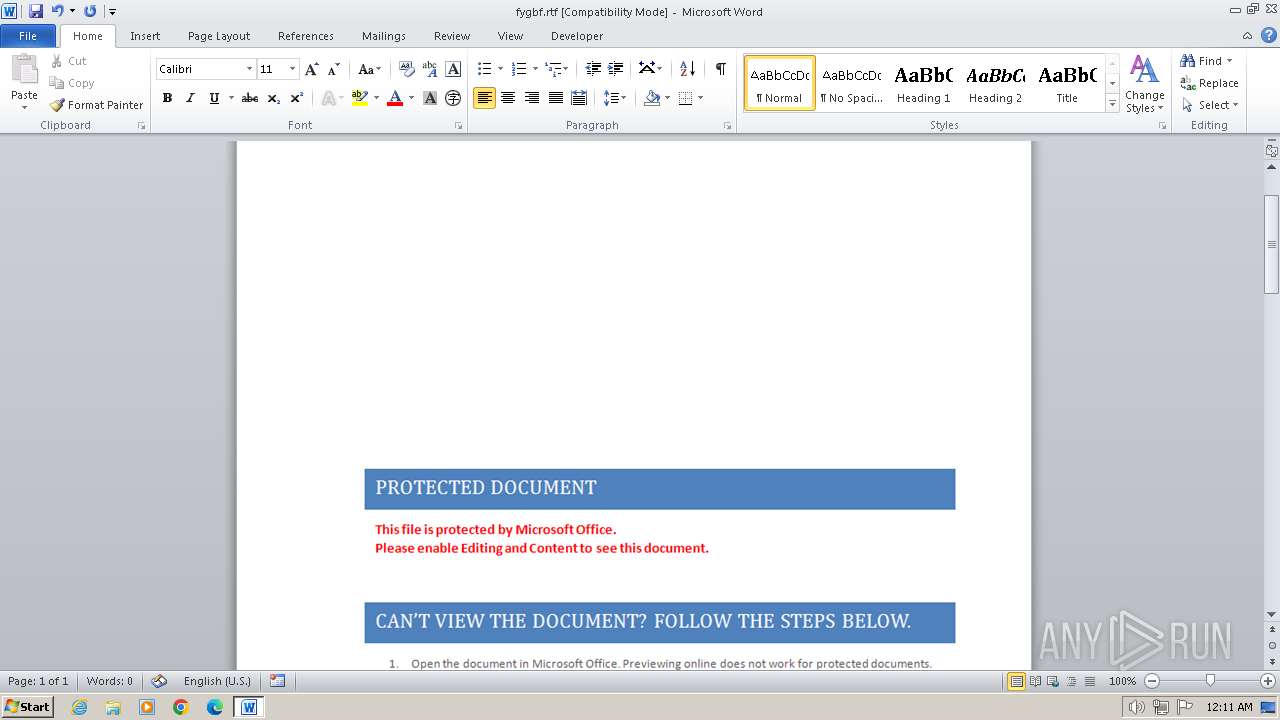The width and height of the screenshot is (1280, 720).
Task: Toggle Align Text Left button
Action: [484, 98]
